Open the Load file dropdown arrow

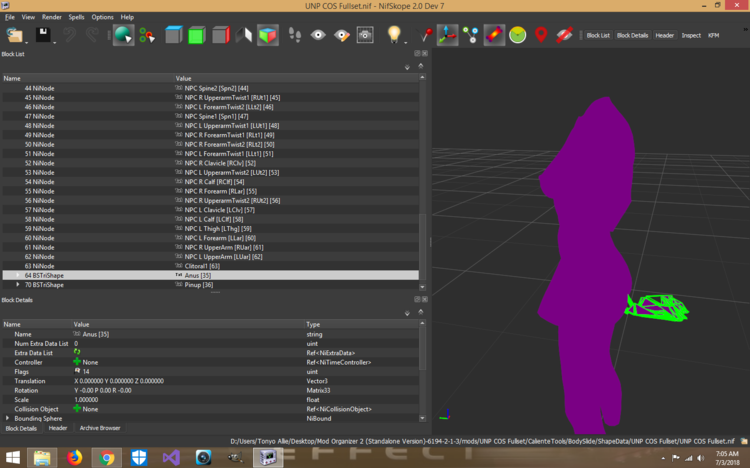click(26, 43)
